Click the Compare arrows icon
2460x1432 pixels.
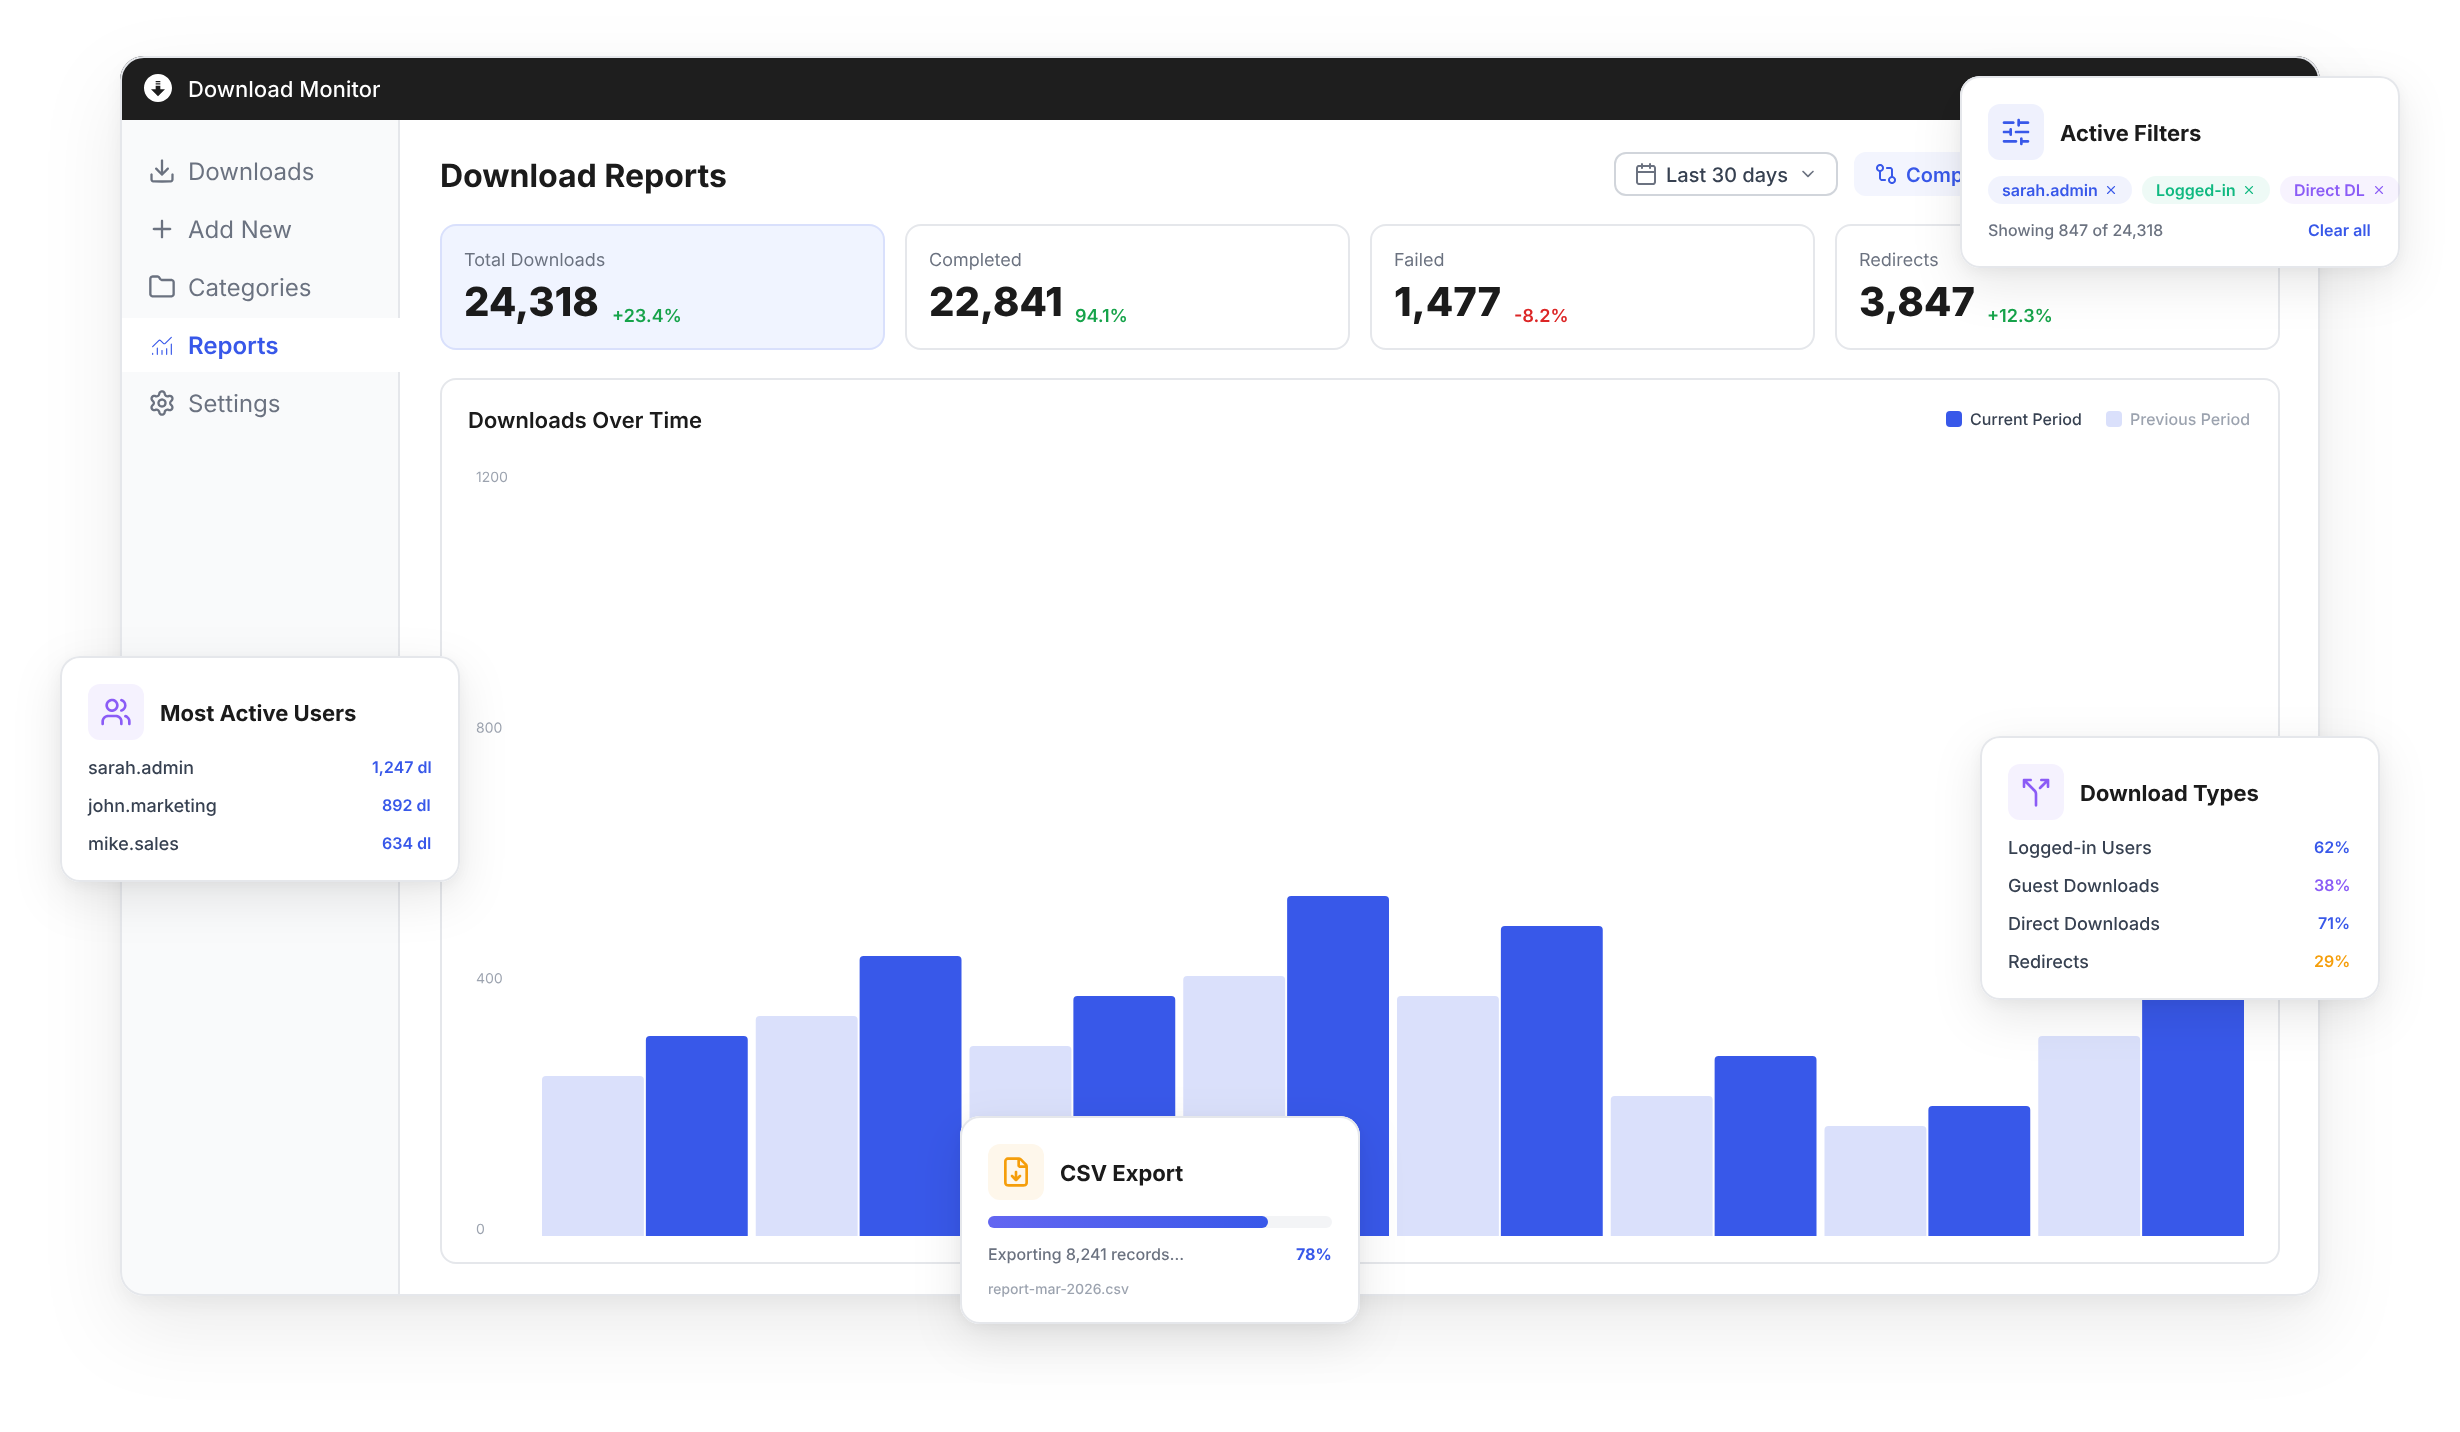click(1885, 175)
